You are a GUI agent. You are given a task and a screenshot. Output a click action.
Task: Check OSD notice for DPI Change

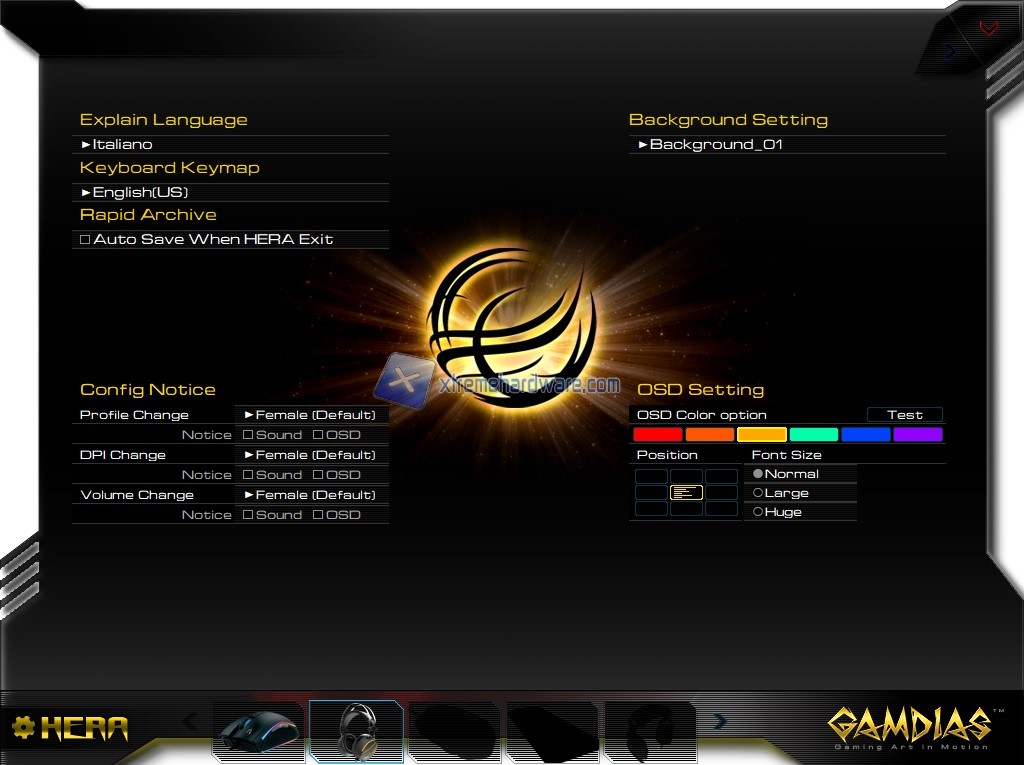tap(318, 475)
